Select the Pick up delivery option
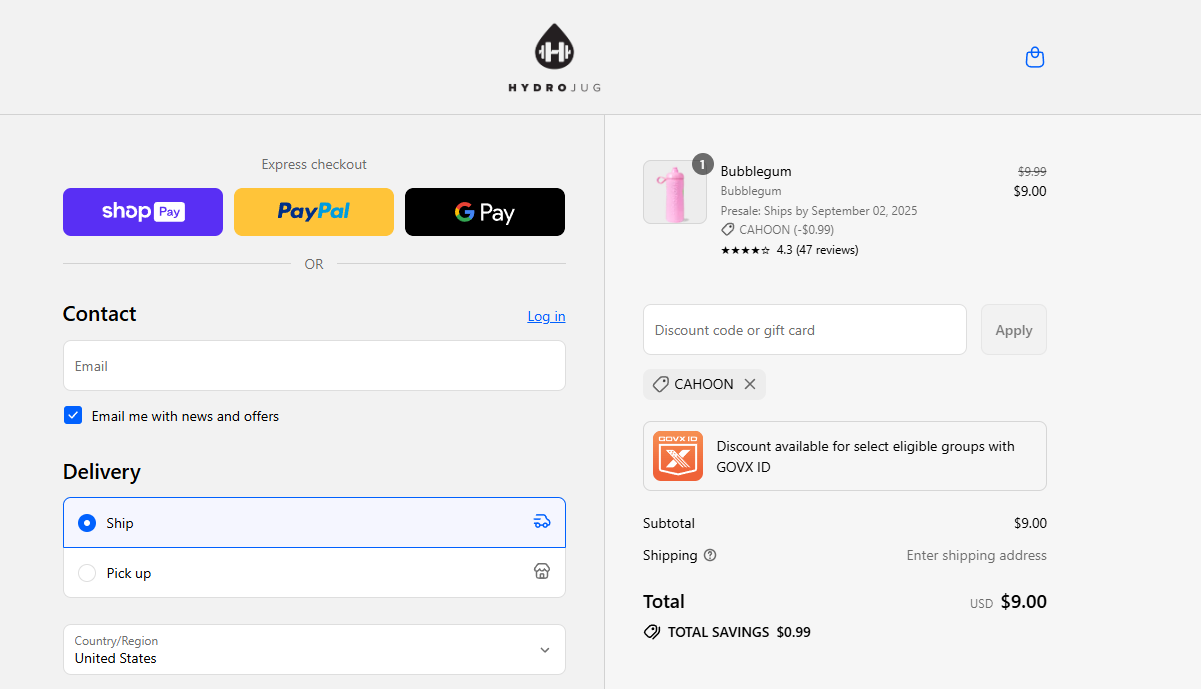 pos(314,573)
